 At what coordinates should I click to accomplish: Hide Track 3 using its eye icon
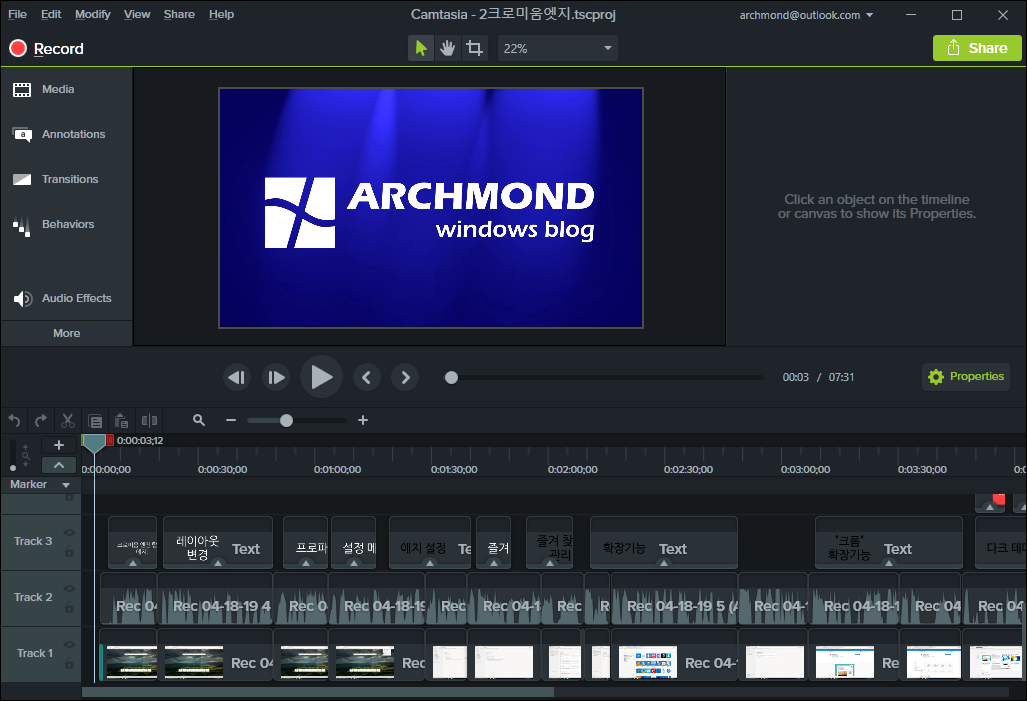[x=69, y=533]
